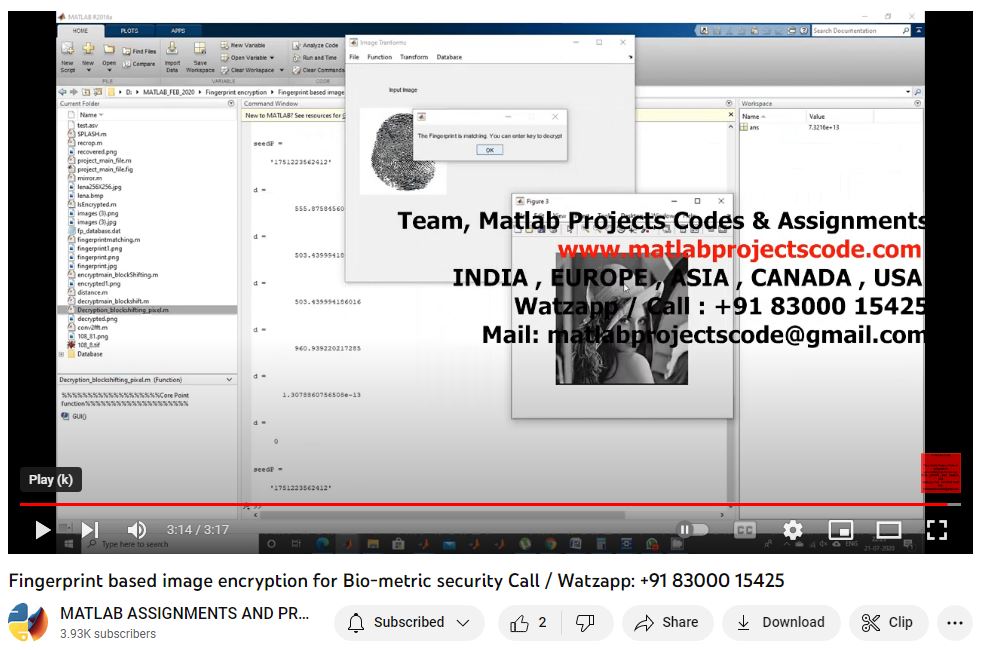
Task: Expand the more actions three-dot menu
Action: 953,623
